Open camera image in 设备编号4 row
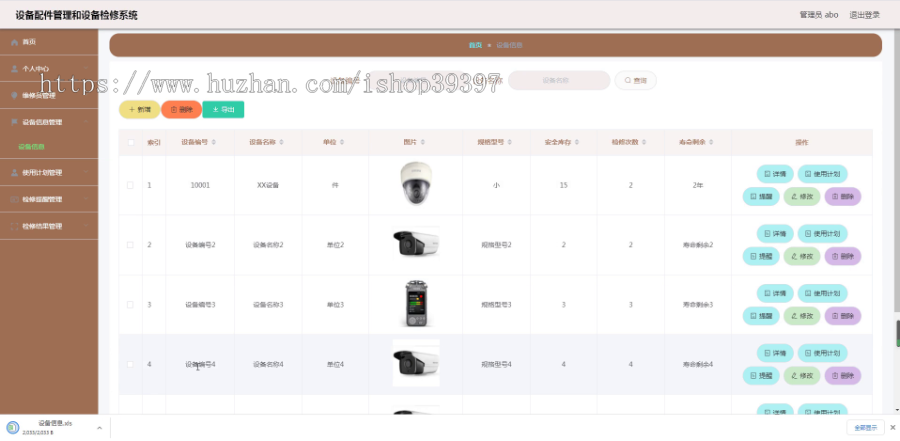The image size is (900, 441). [416, 363]
